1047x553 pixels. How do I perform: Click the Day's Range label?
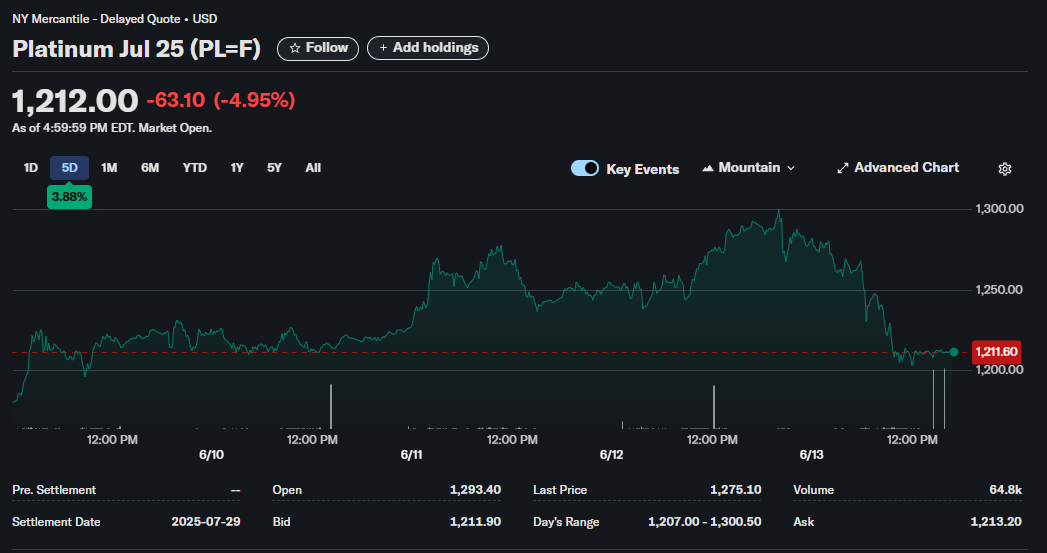click(566, 522)
